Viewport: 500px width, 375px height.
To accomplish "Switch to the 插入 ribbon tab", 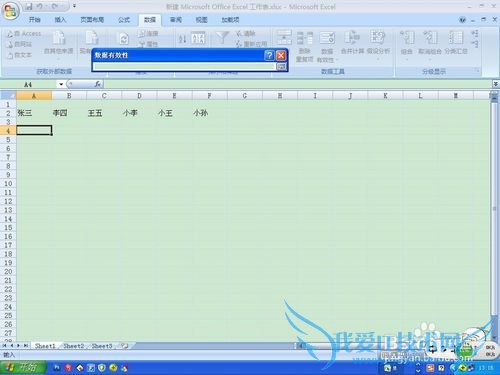I will point(60,20).
